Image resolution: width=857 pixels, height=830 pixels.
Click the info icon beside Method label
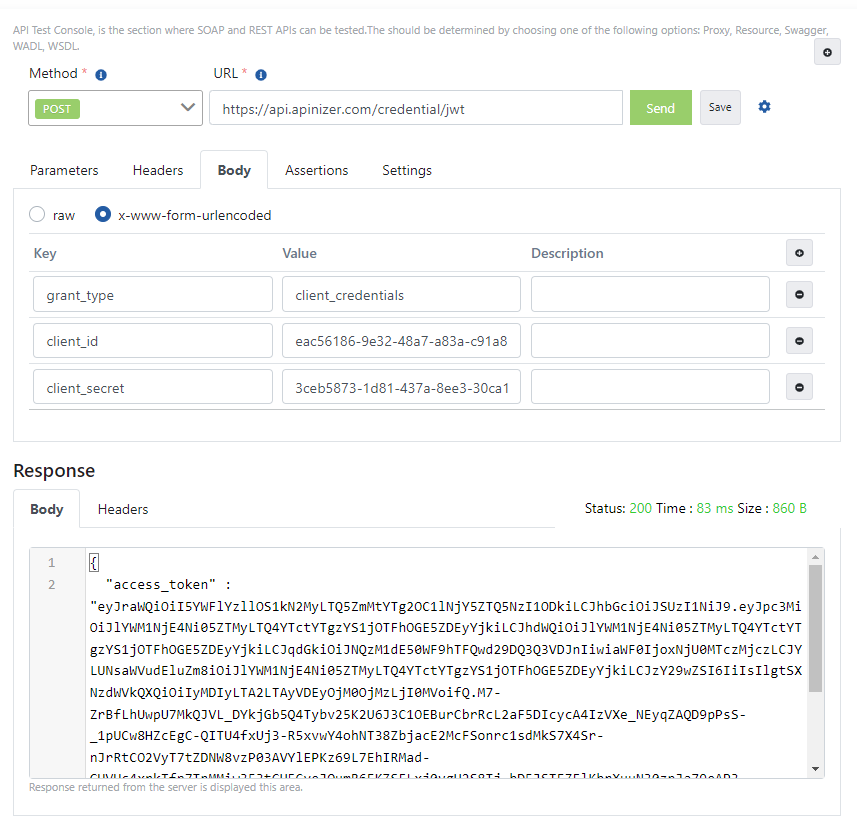(x=99, y=73)
